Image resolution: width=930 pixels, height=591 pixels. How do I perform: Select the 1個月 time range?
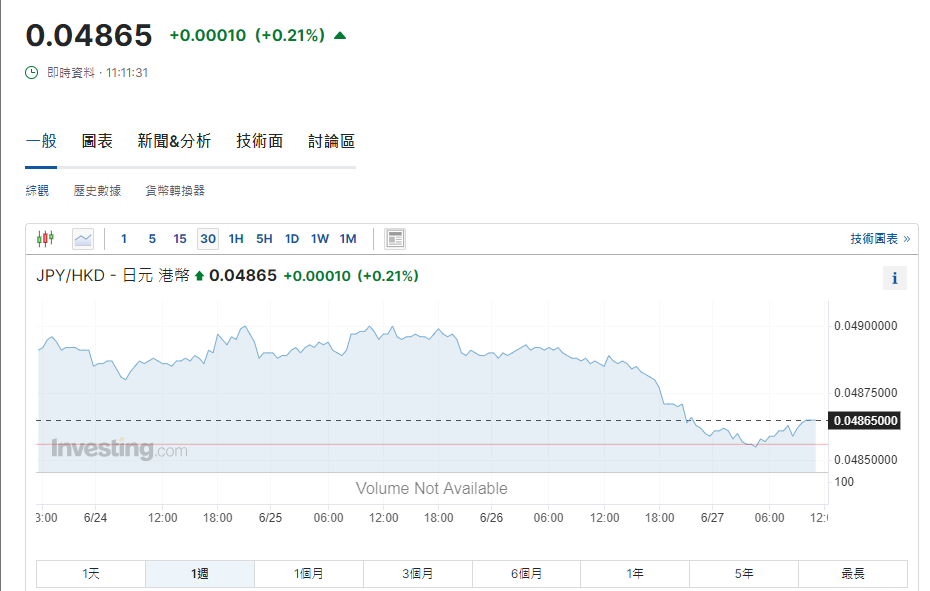click(309, 574)
